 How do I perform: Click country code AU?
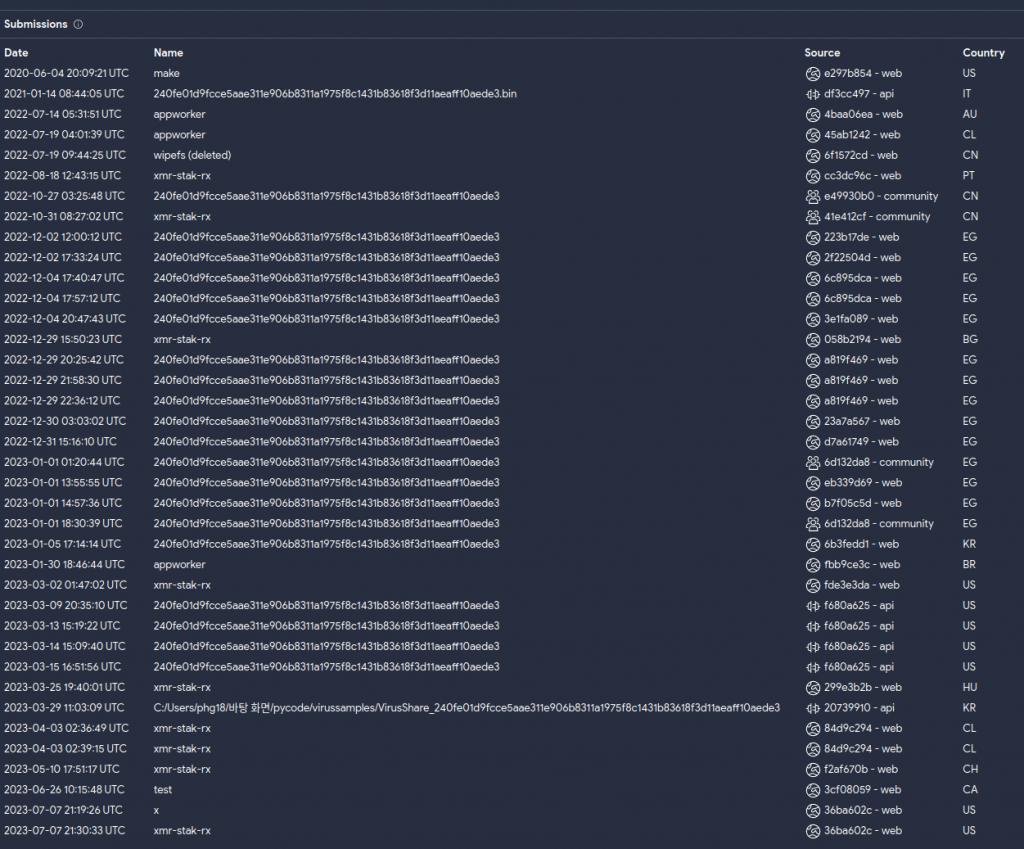point(970,114)
